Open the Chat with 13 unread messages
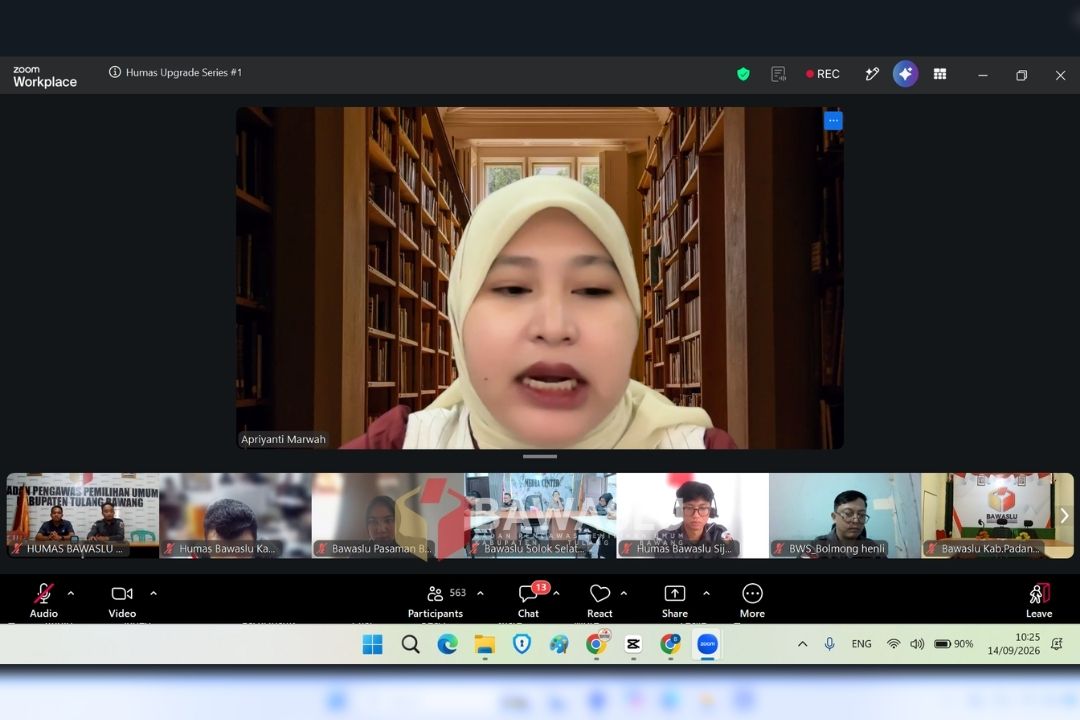Viewport: 1080px width, 720px height. click(530, 593)
